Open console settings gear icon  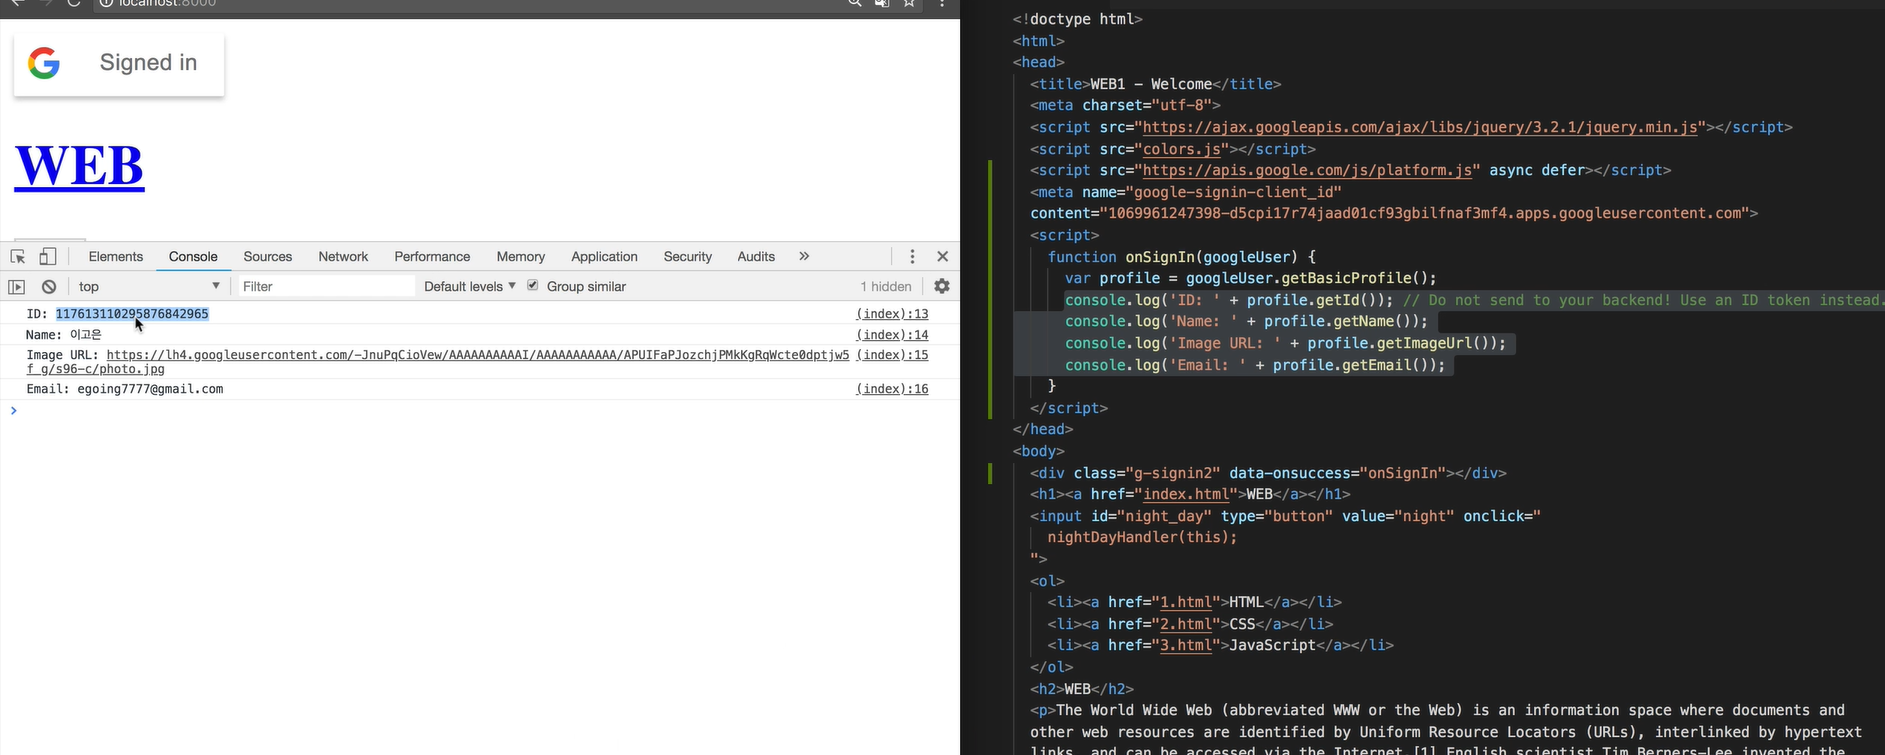[942, 286]
